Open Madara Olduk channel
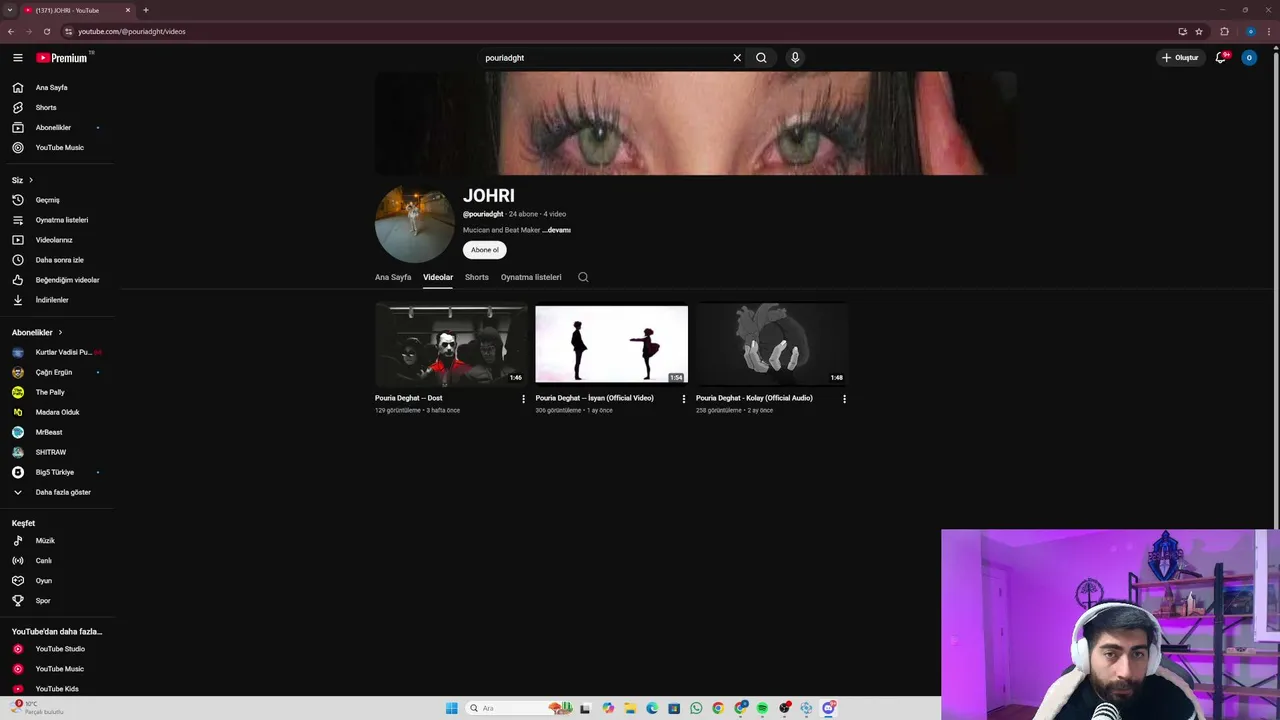This screenshot has height=720, width=1280. tap(57, 412)
